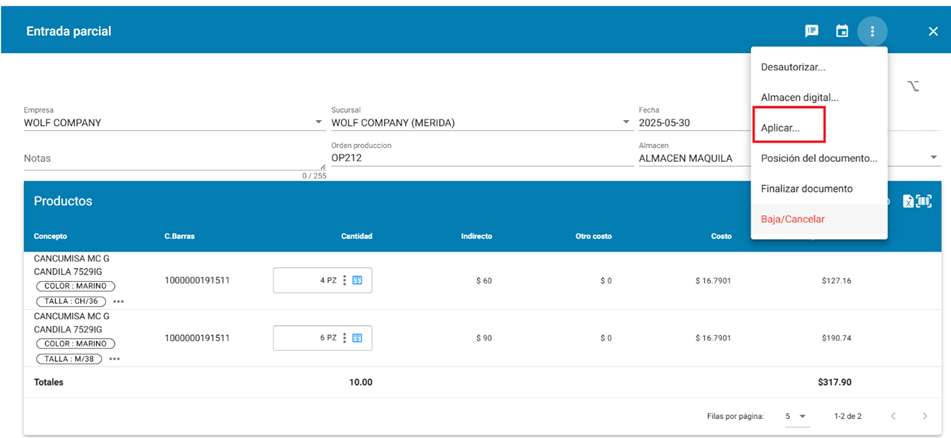This screenshot has width=951, height=438.
Task: Click the Productos section title
Action: pyautogui.click(x=63, y=201)
